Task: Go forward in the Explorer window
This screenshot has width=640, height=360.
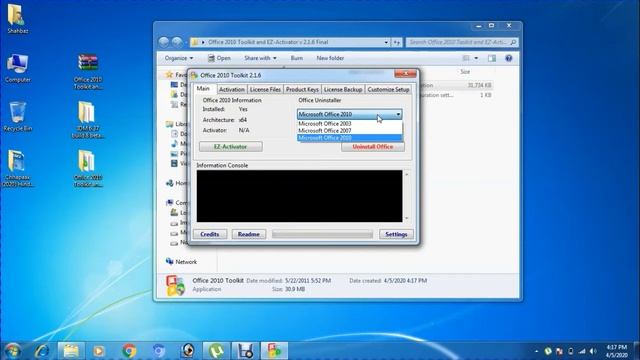Action: pyautogui.click(x=177, y=42)
